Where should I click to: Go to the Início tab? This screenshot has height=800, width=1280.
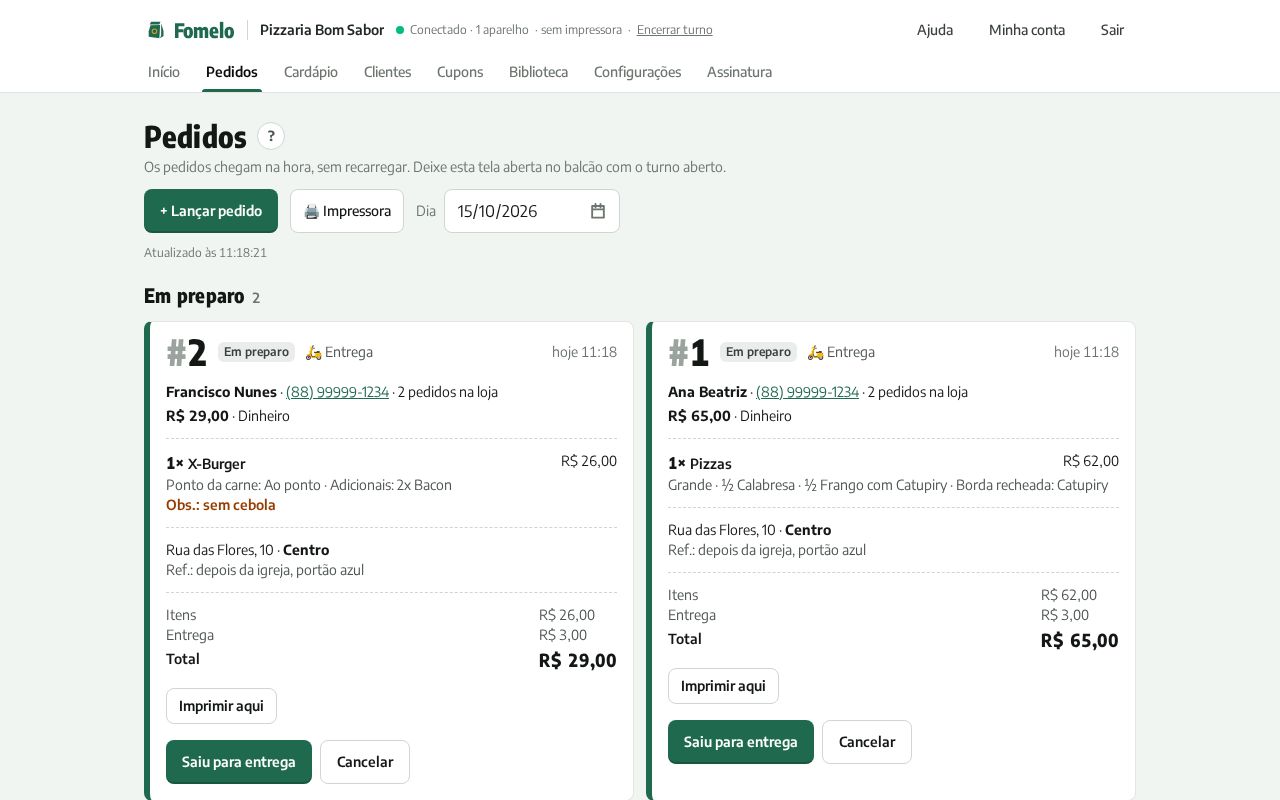(164, 72)
